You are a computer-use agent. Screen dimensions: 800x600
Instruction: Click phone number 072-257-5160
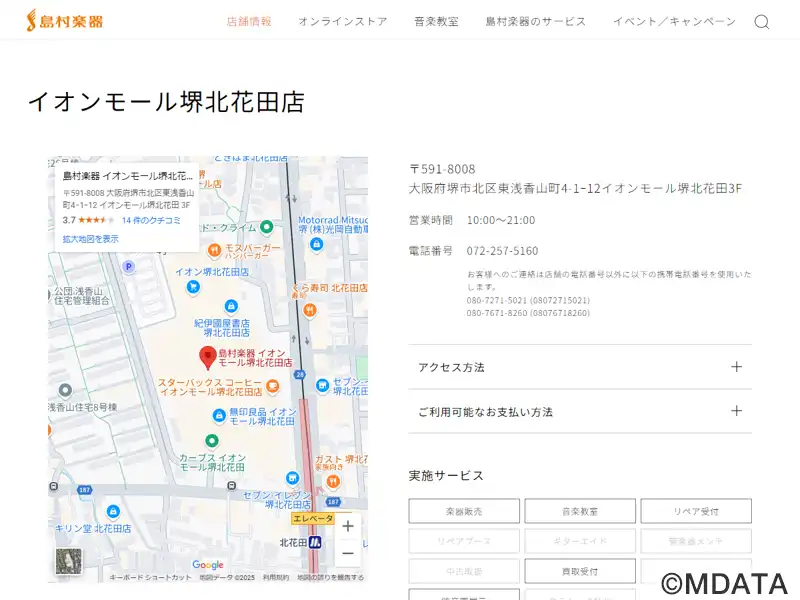pos(502,251)
